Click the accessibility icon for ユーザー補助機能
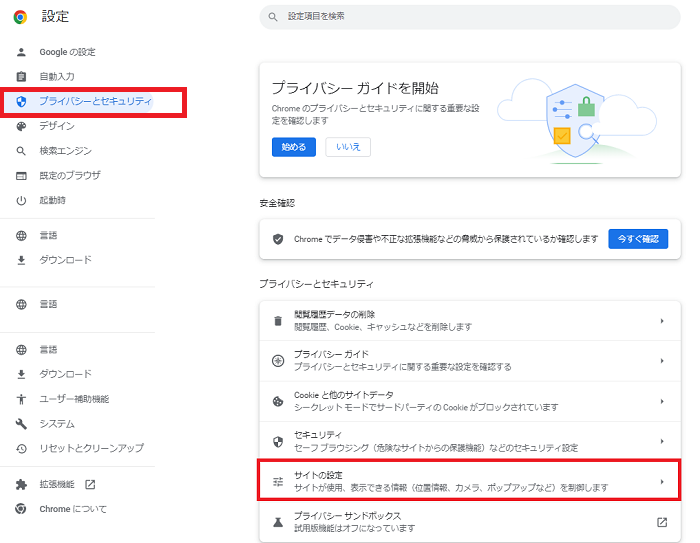The image size is (700, 543). 21,399
